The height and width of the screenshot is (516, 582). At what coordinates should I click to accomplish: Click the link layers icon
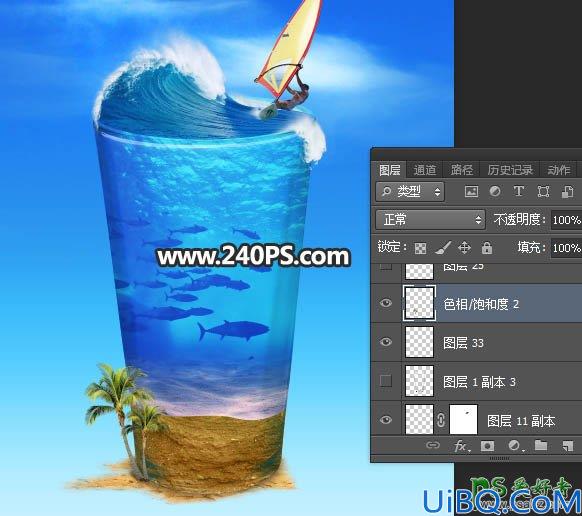pos(433,445)
